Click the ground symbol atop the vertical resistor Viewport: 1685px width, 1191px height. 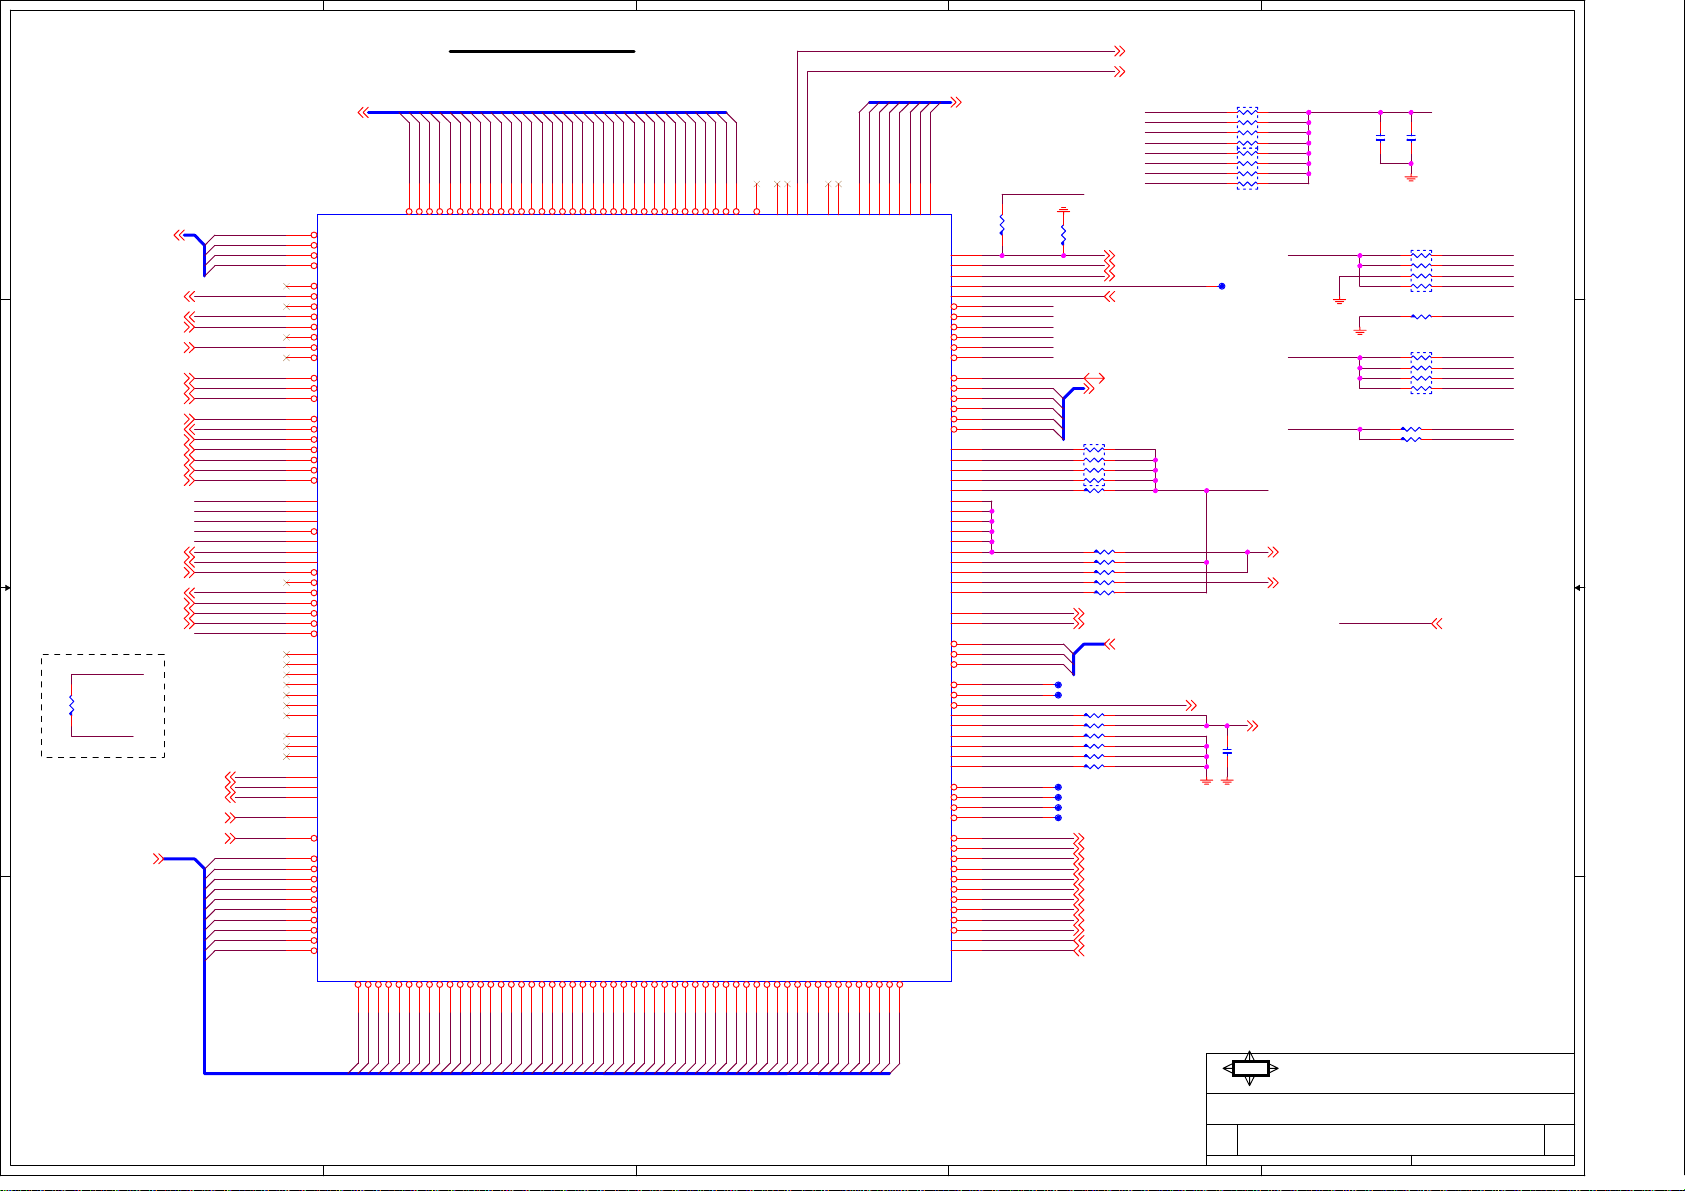pos(1063,211)
